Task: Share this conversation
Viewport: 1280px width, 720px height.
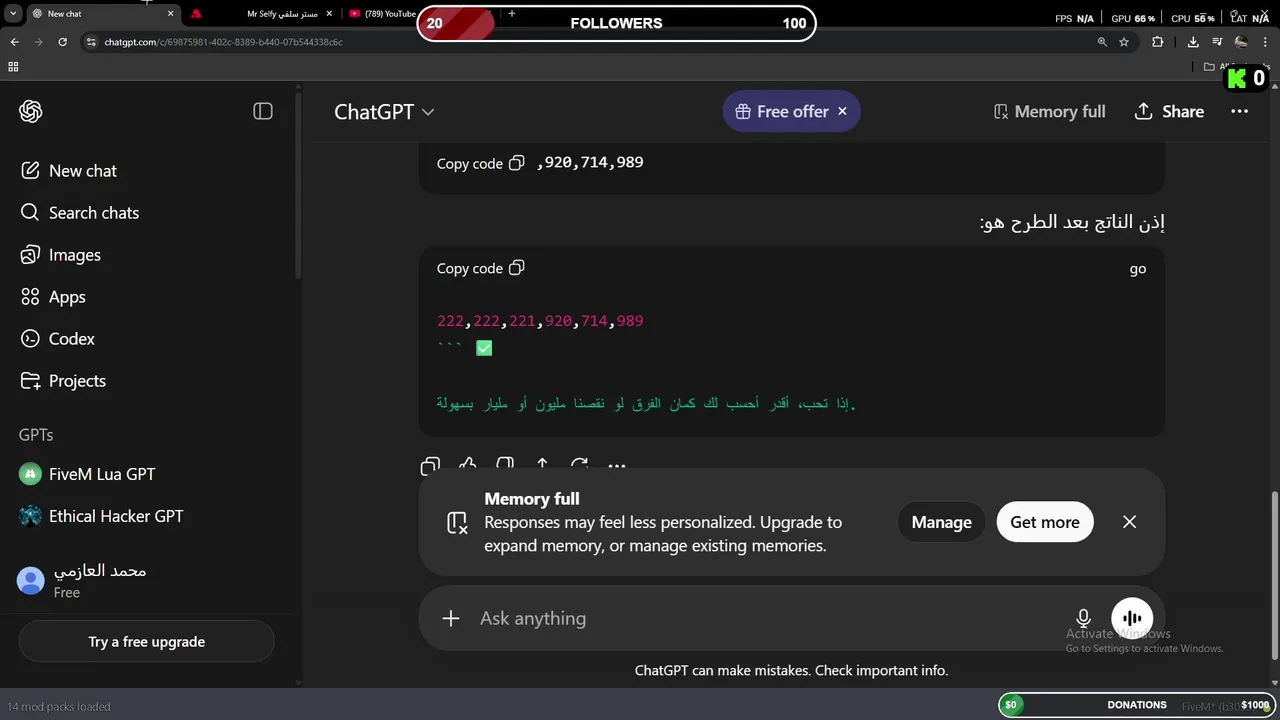Action: (1169, 112)
